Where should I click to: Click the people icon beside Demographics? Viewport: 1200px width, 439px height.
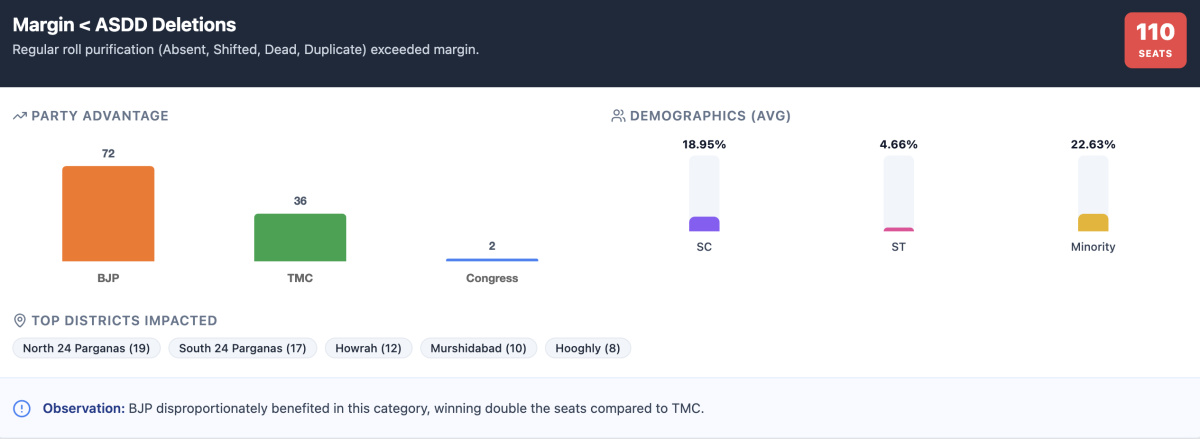click(618, 116)
